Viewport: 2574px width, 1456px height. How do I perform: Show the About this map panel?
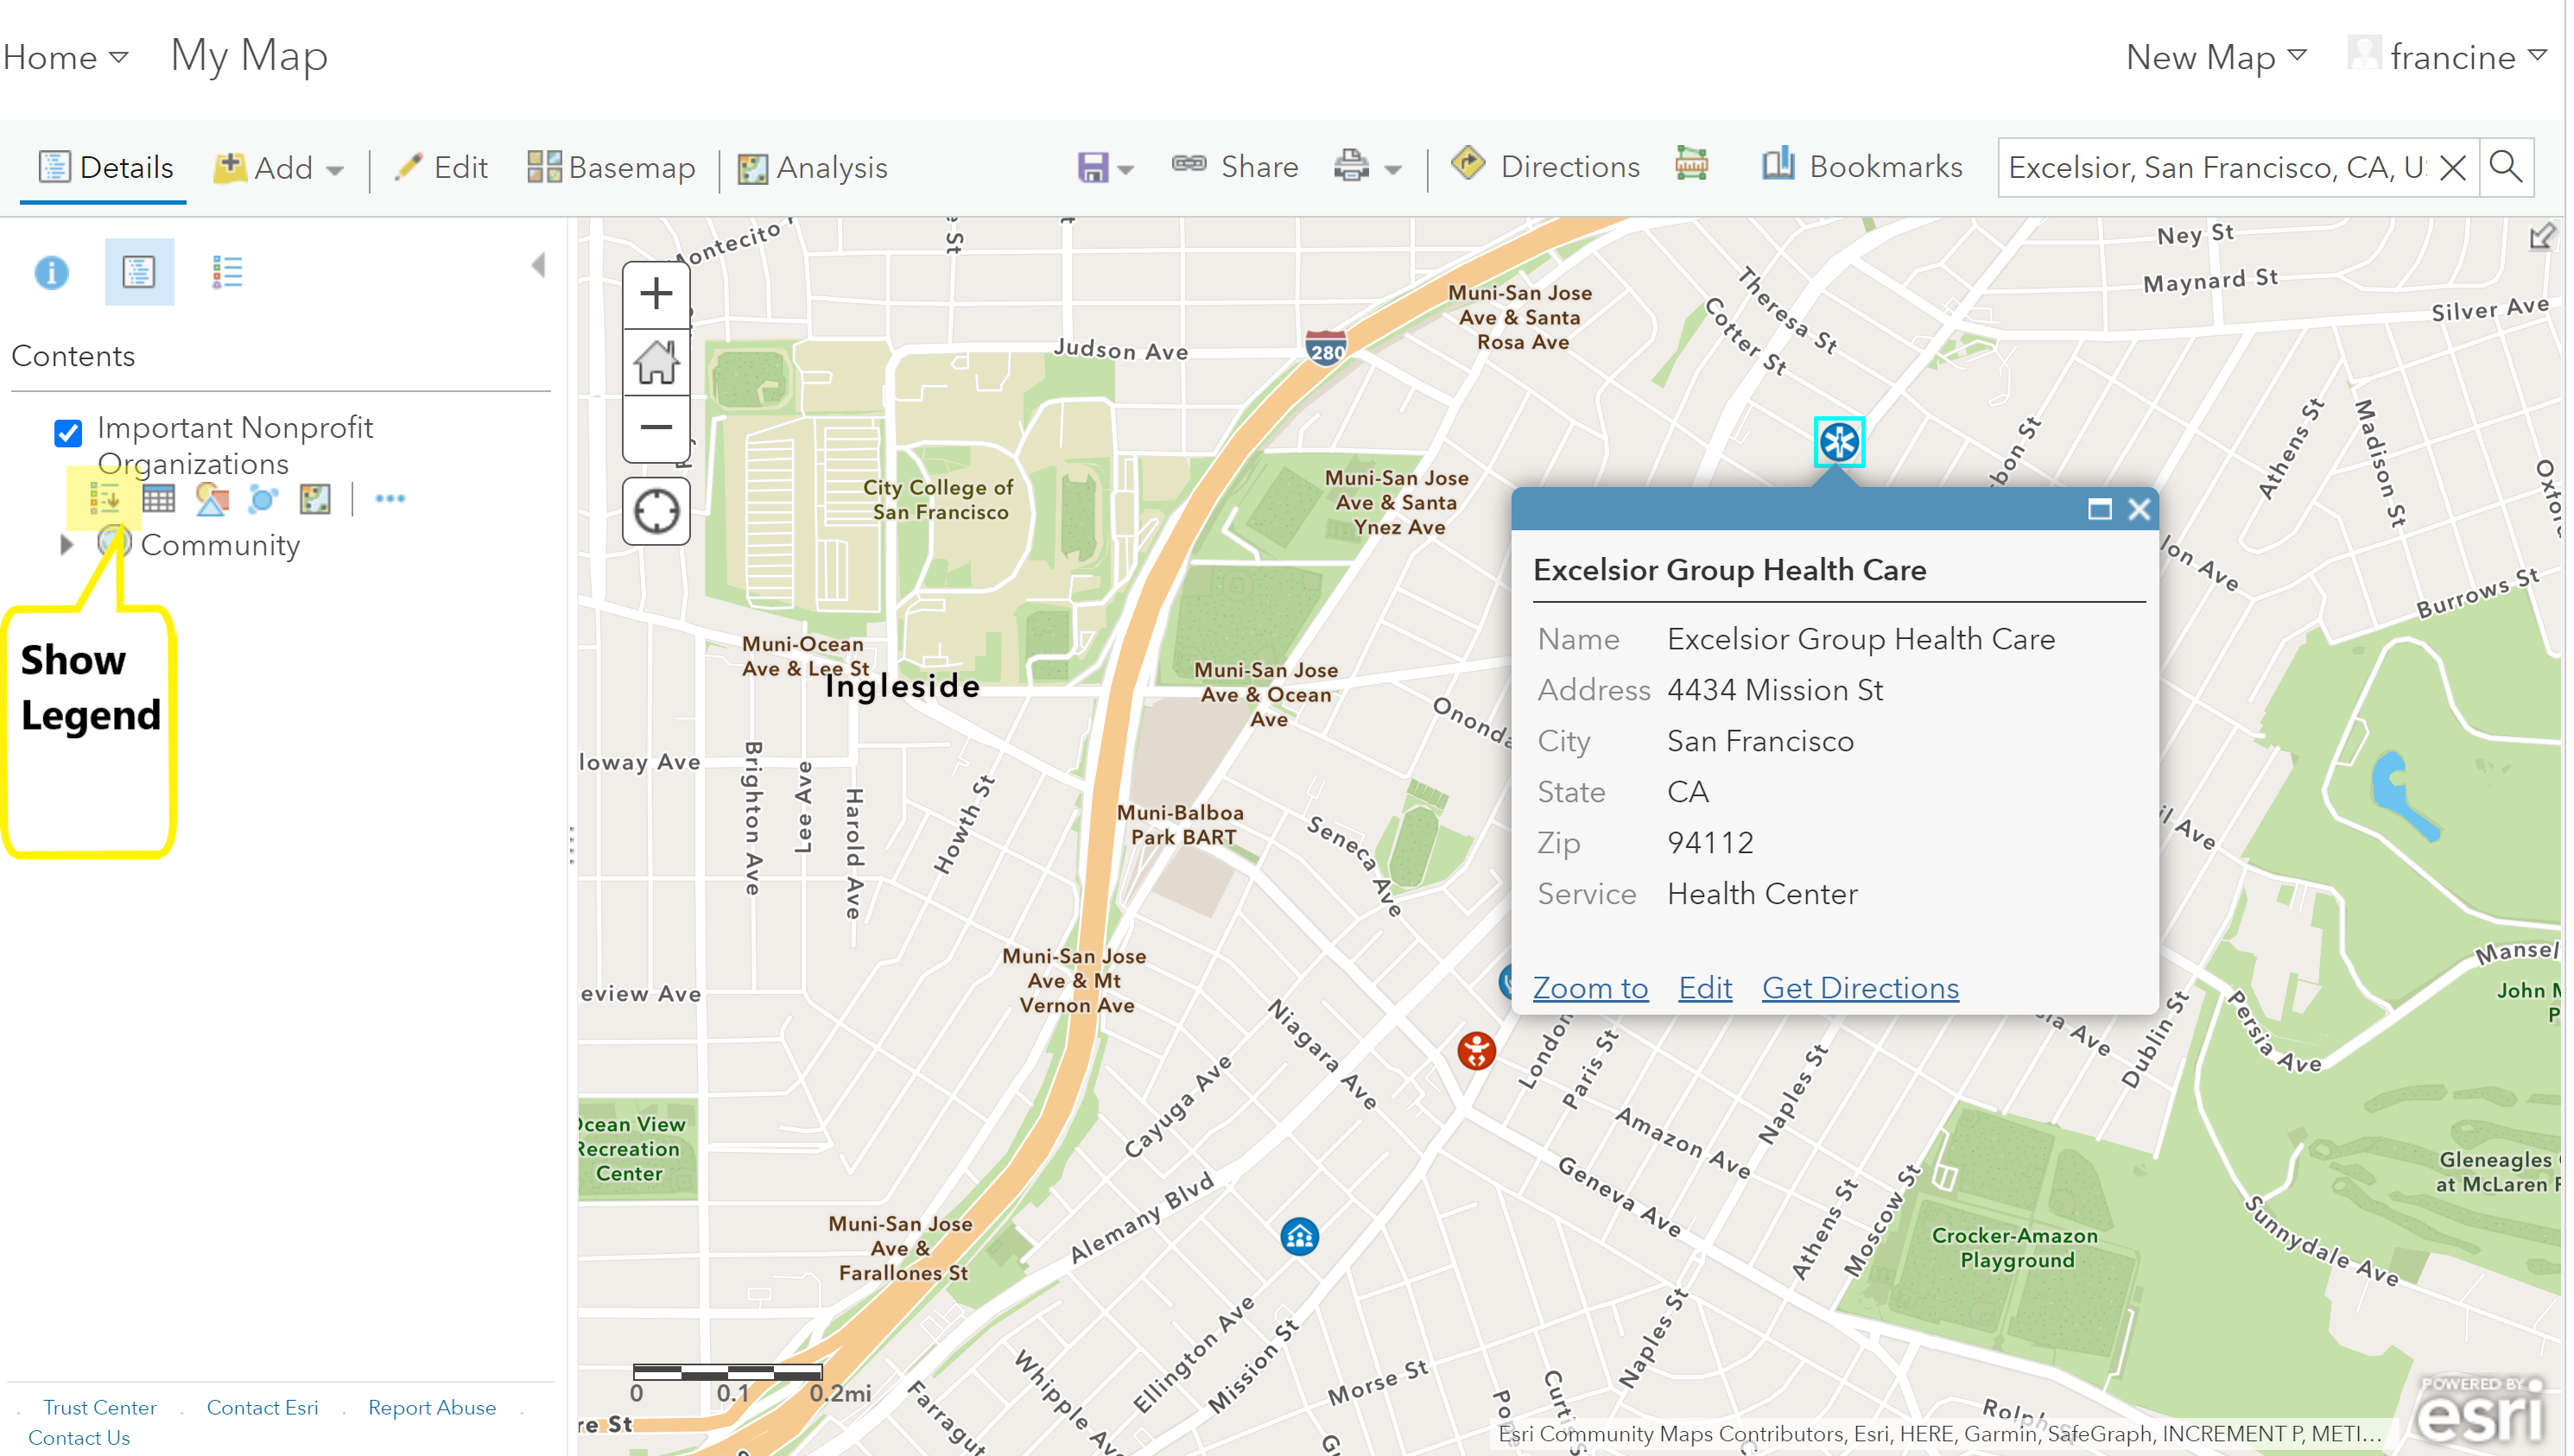point(51,271)
